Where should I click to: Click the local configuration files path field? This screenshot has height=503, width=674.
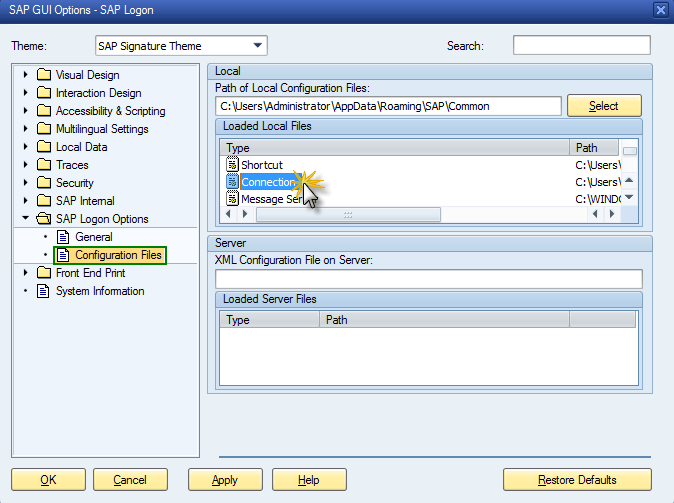click(388, 106)
